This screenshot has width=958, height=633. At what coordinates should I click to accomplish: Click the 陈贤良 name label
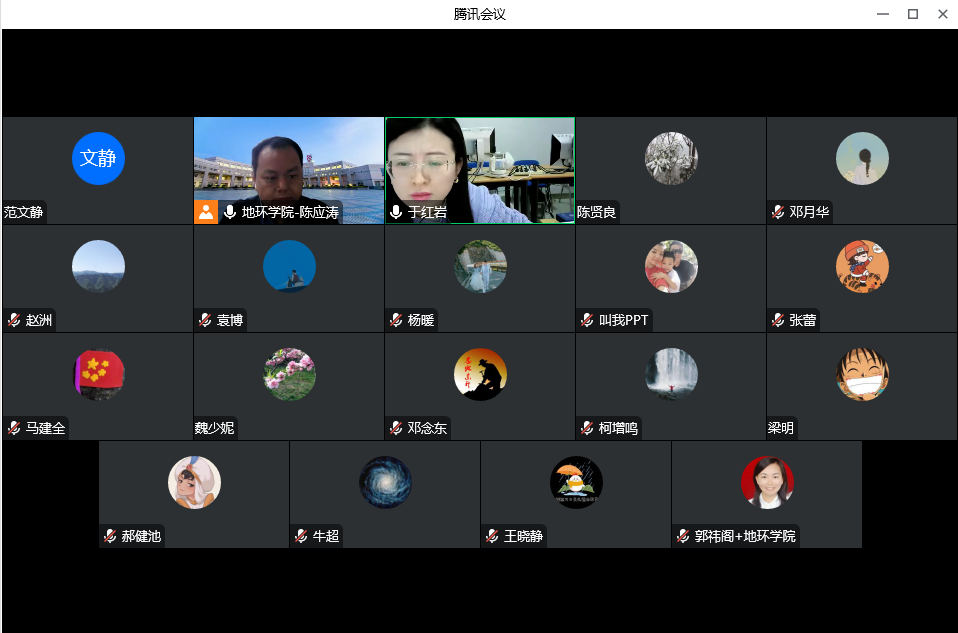point(597,212)
